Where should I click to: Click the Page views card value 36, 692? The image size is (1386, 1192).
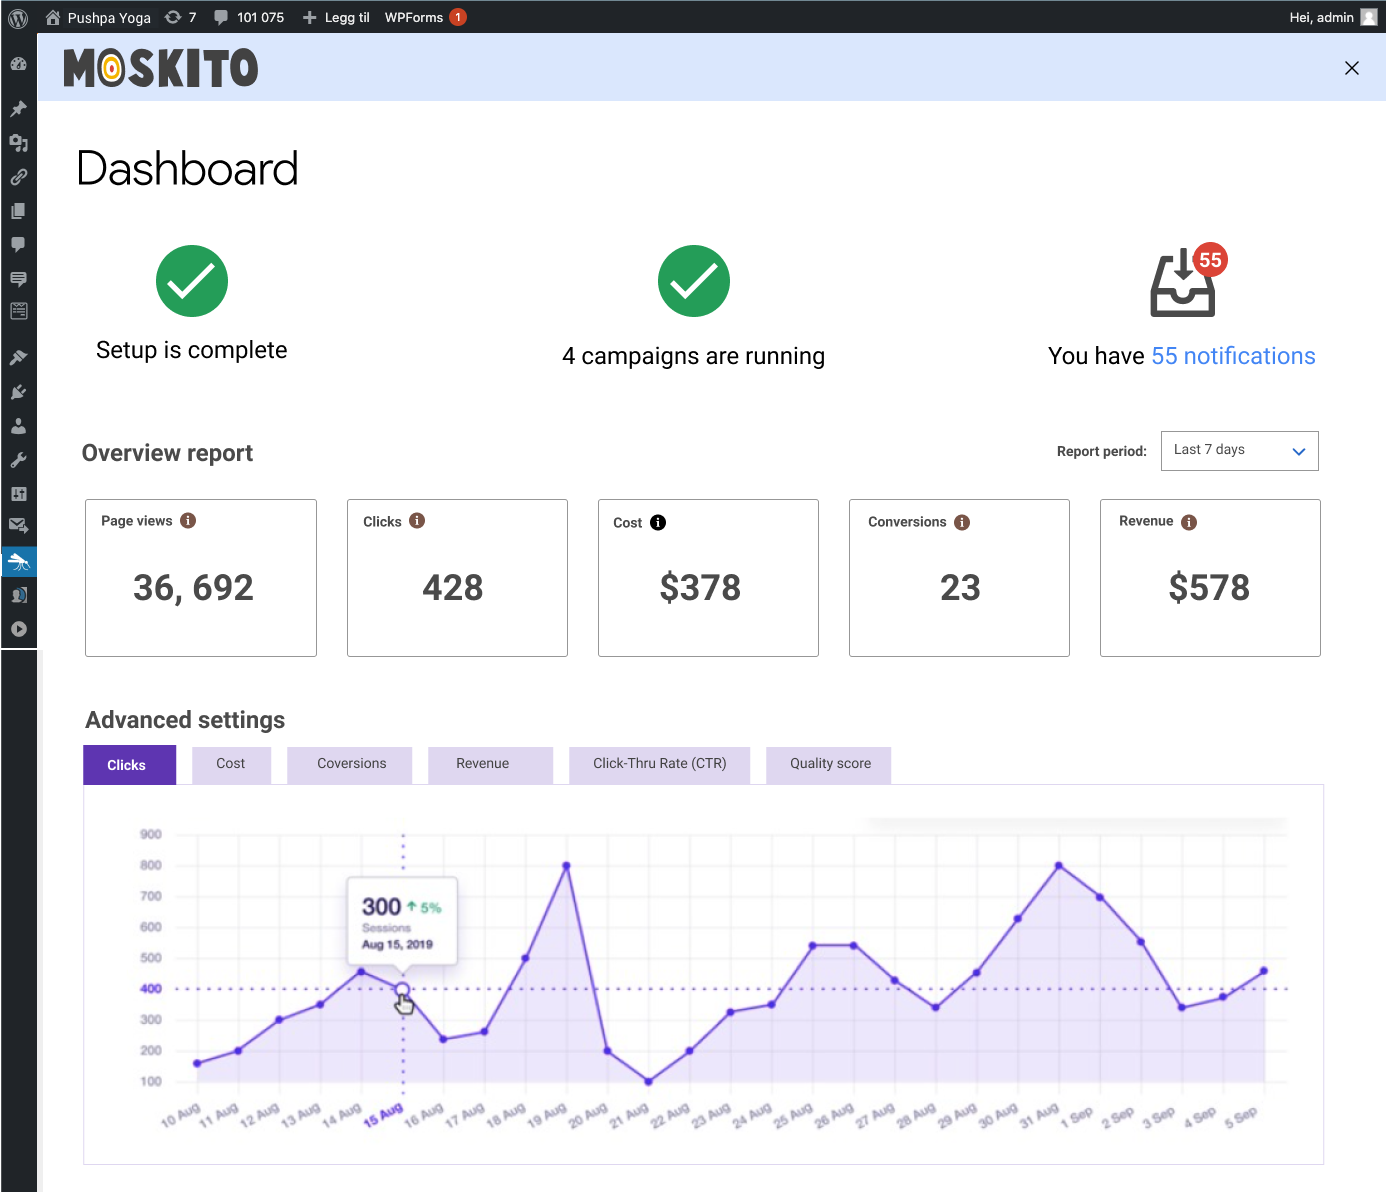pos(194,587)
